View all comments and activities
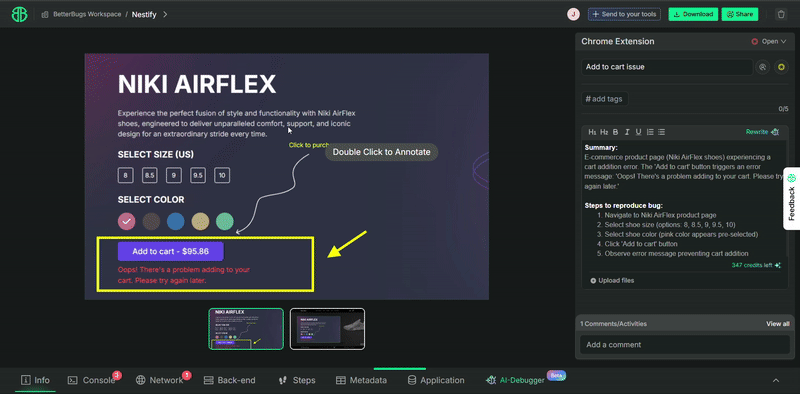 777,324
